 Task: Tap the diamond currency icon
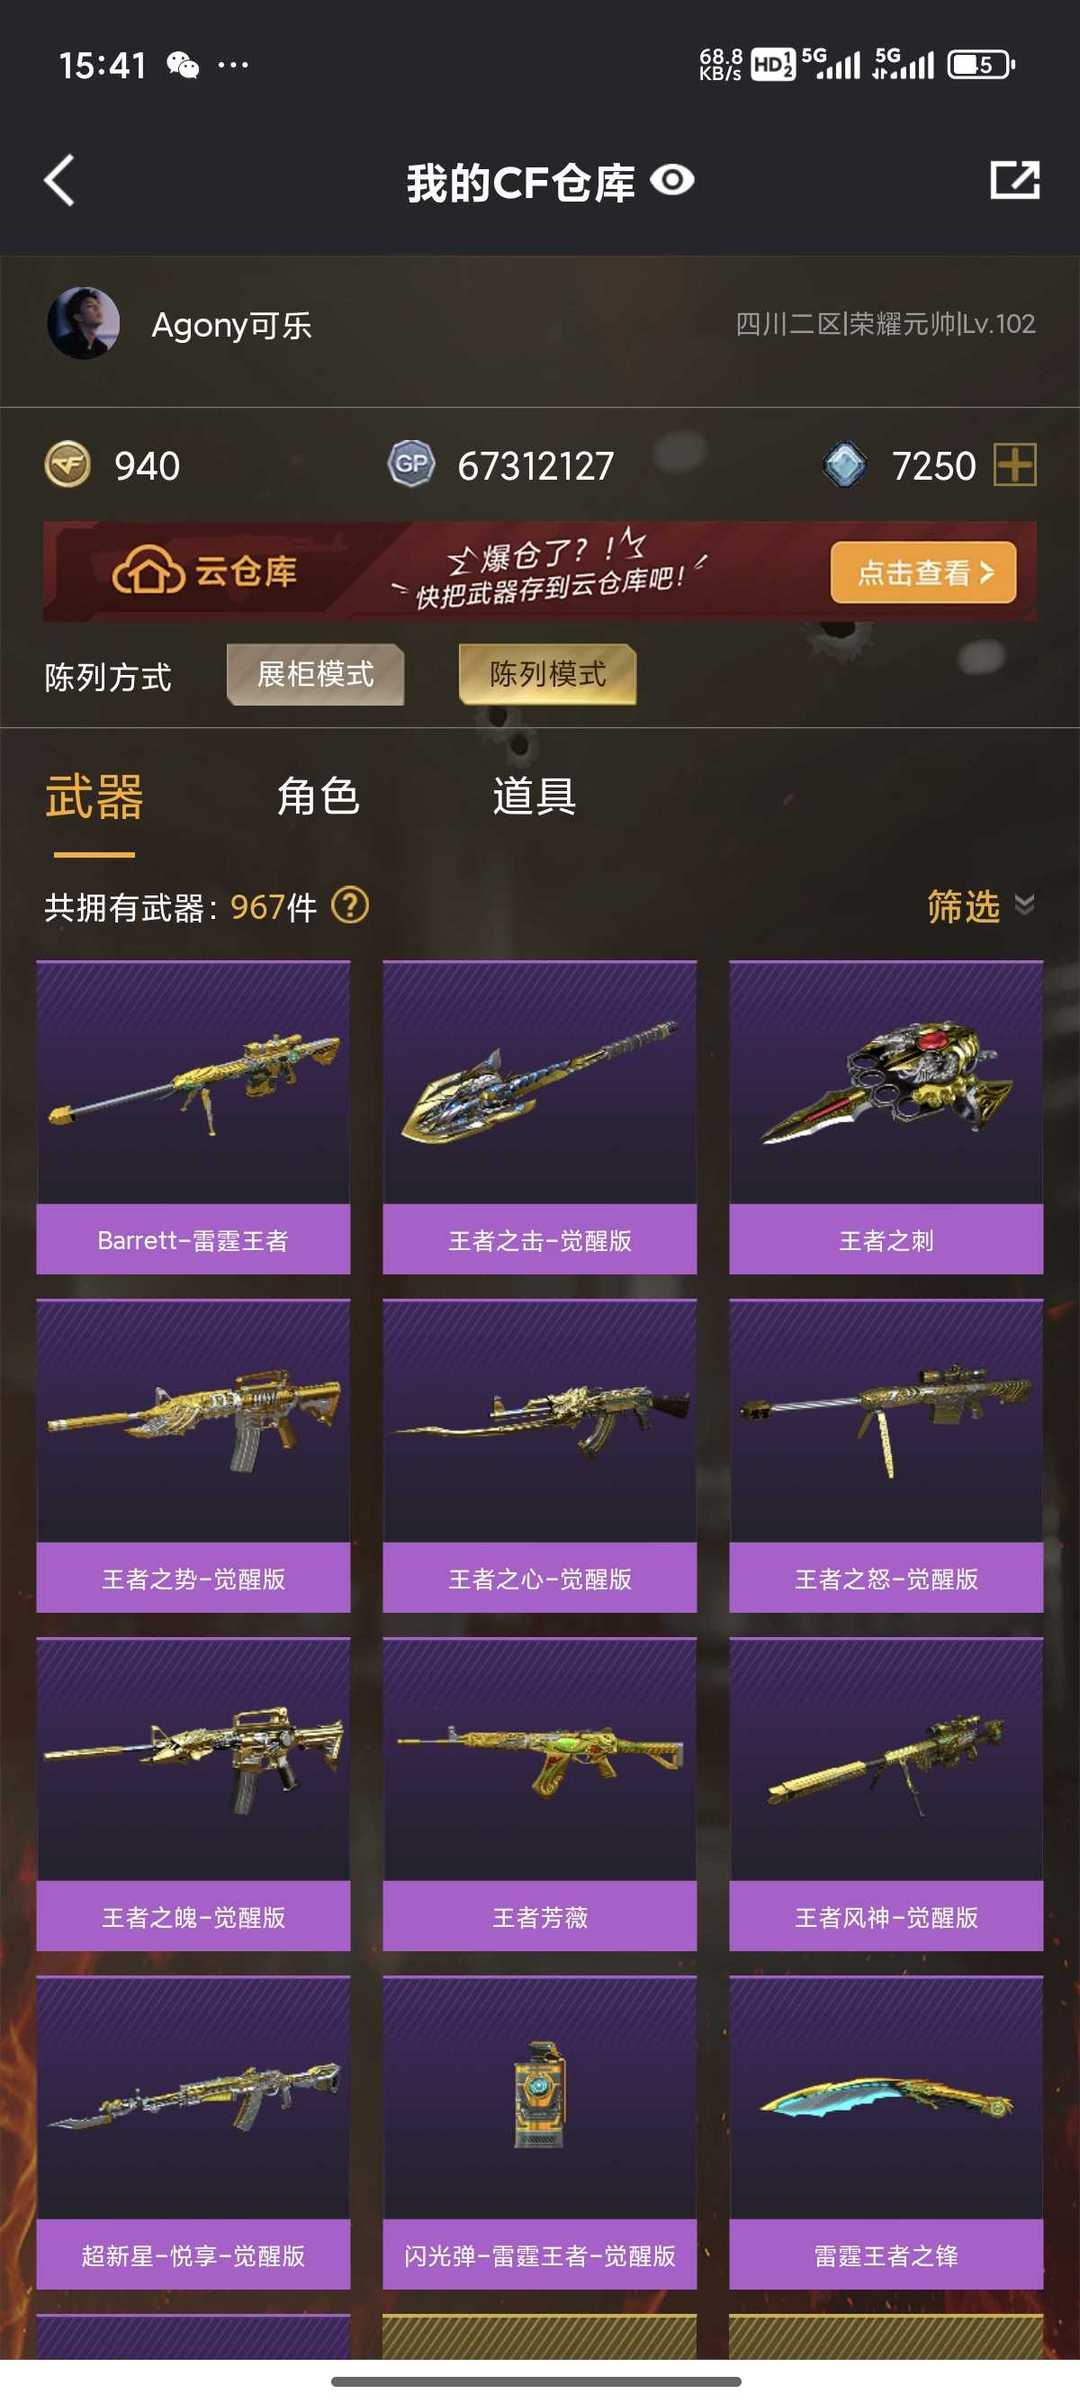[846, 465]
